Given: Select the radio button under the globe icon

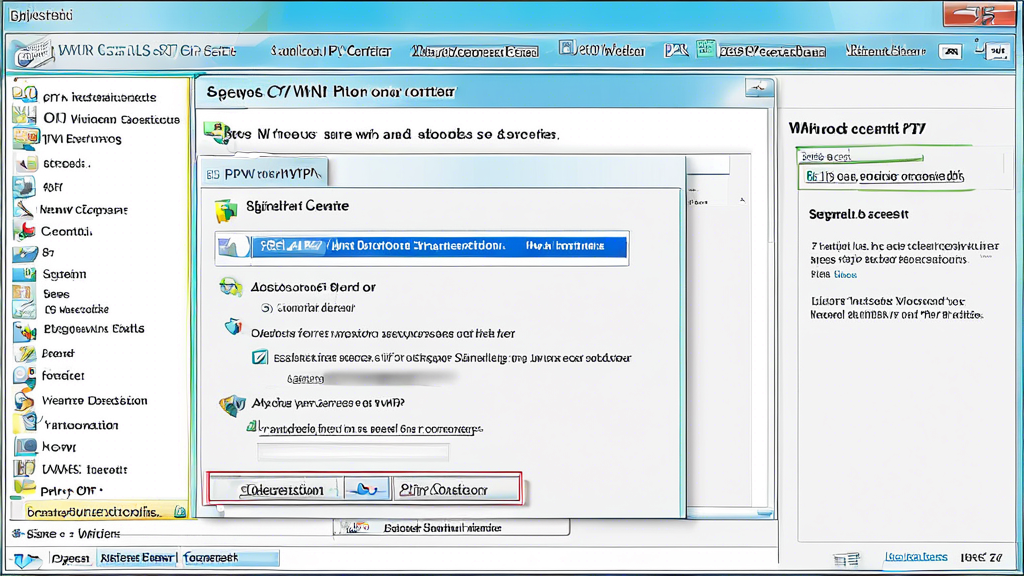Looking at the screenshot, I should [x=267, y=309].
